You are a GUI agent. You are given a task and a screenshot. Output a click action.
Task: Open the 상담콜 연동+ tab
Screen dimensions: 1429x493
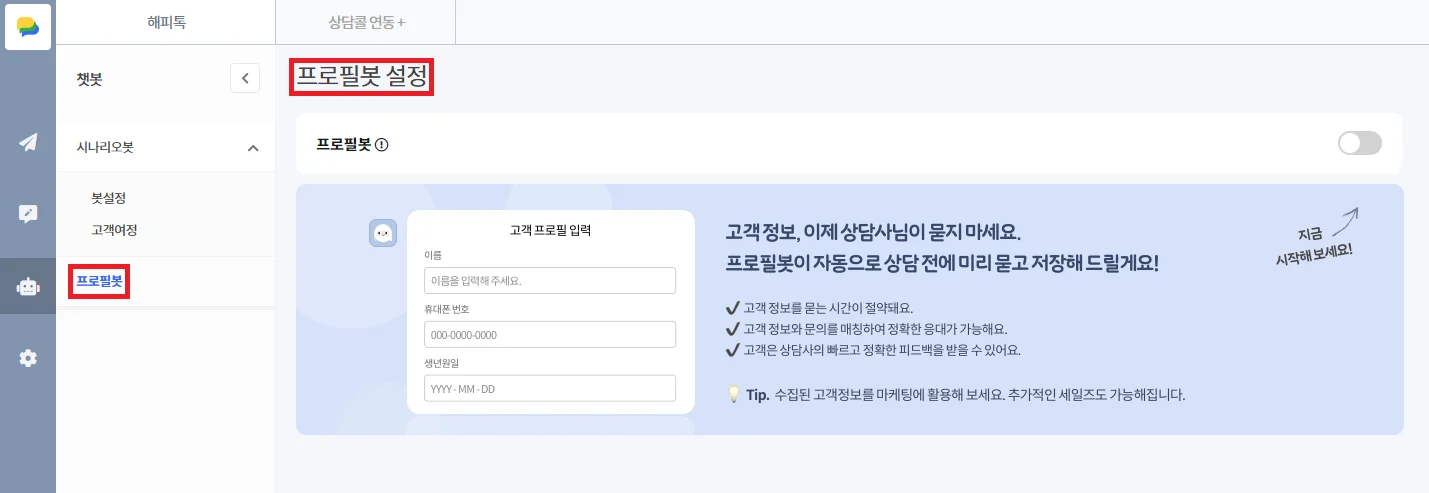pyautogui.click(x=366, y=22)
